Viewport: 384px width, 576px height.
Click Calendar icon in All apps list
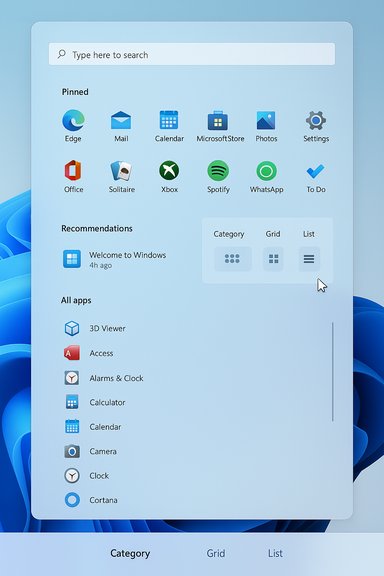[72, 426]
